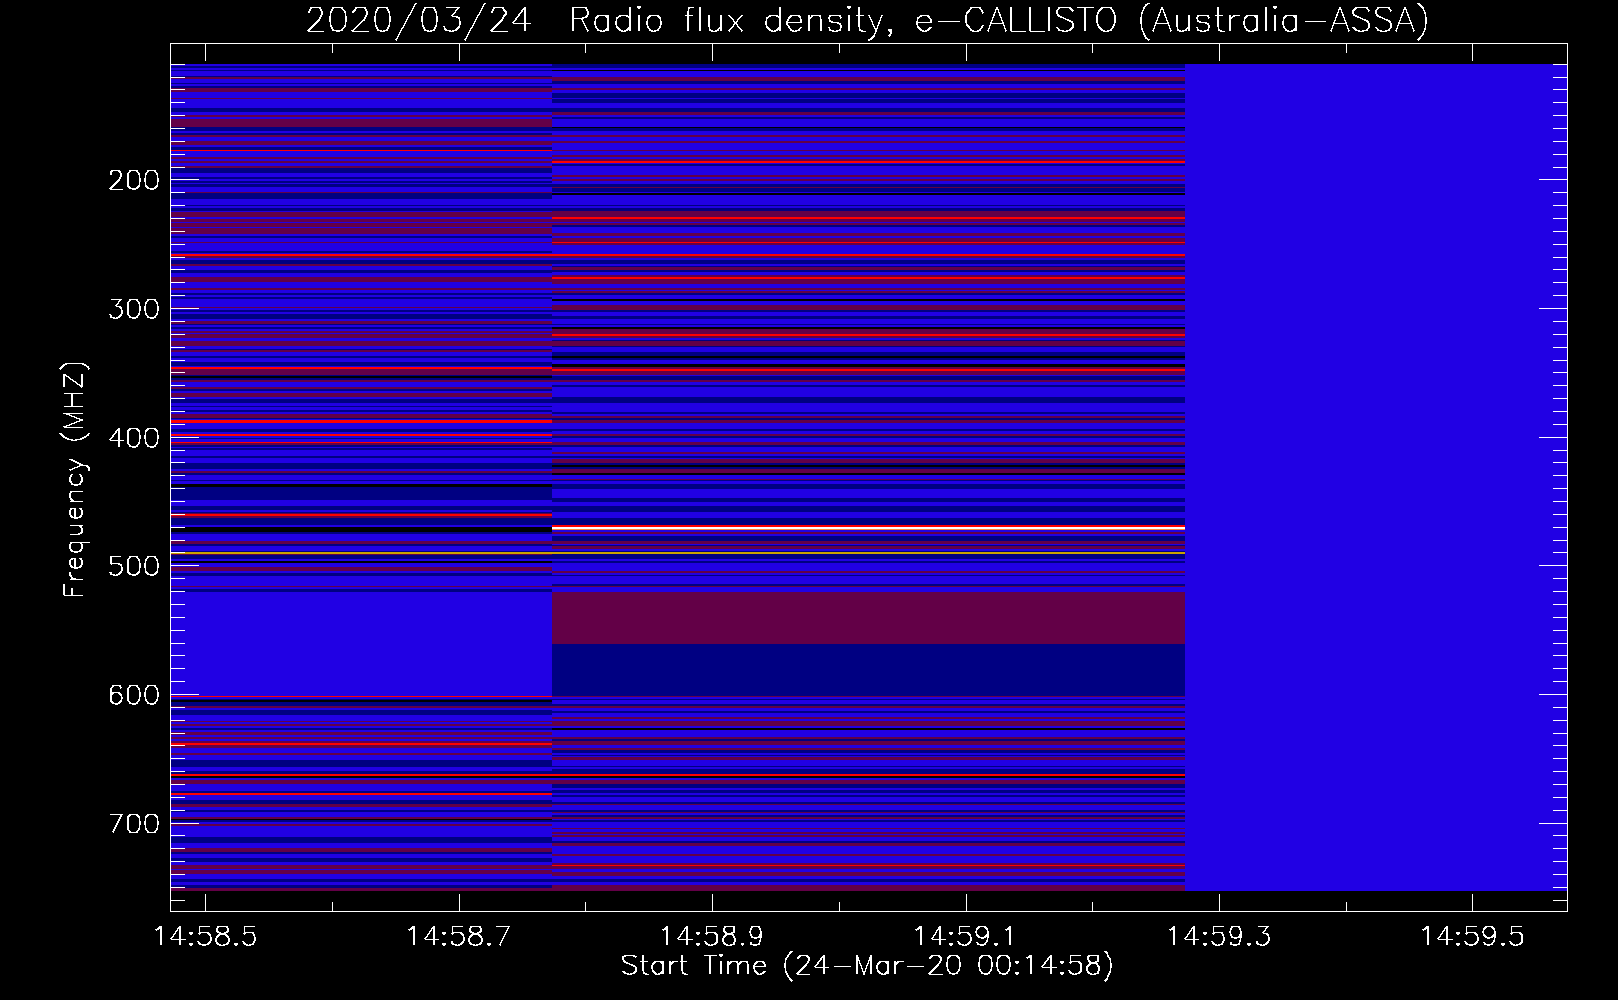This screenshot has width=1618, height=1000.
Task: Click the 14:58.9 time tick label
Action: coord(712,936)
